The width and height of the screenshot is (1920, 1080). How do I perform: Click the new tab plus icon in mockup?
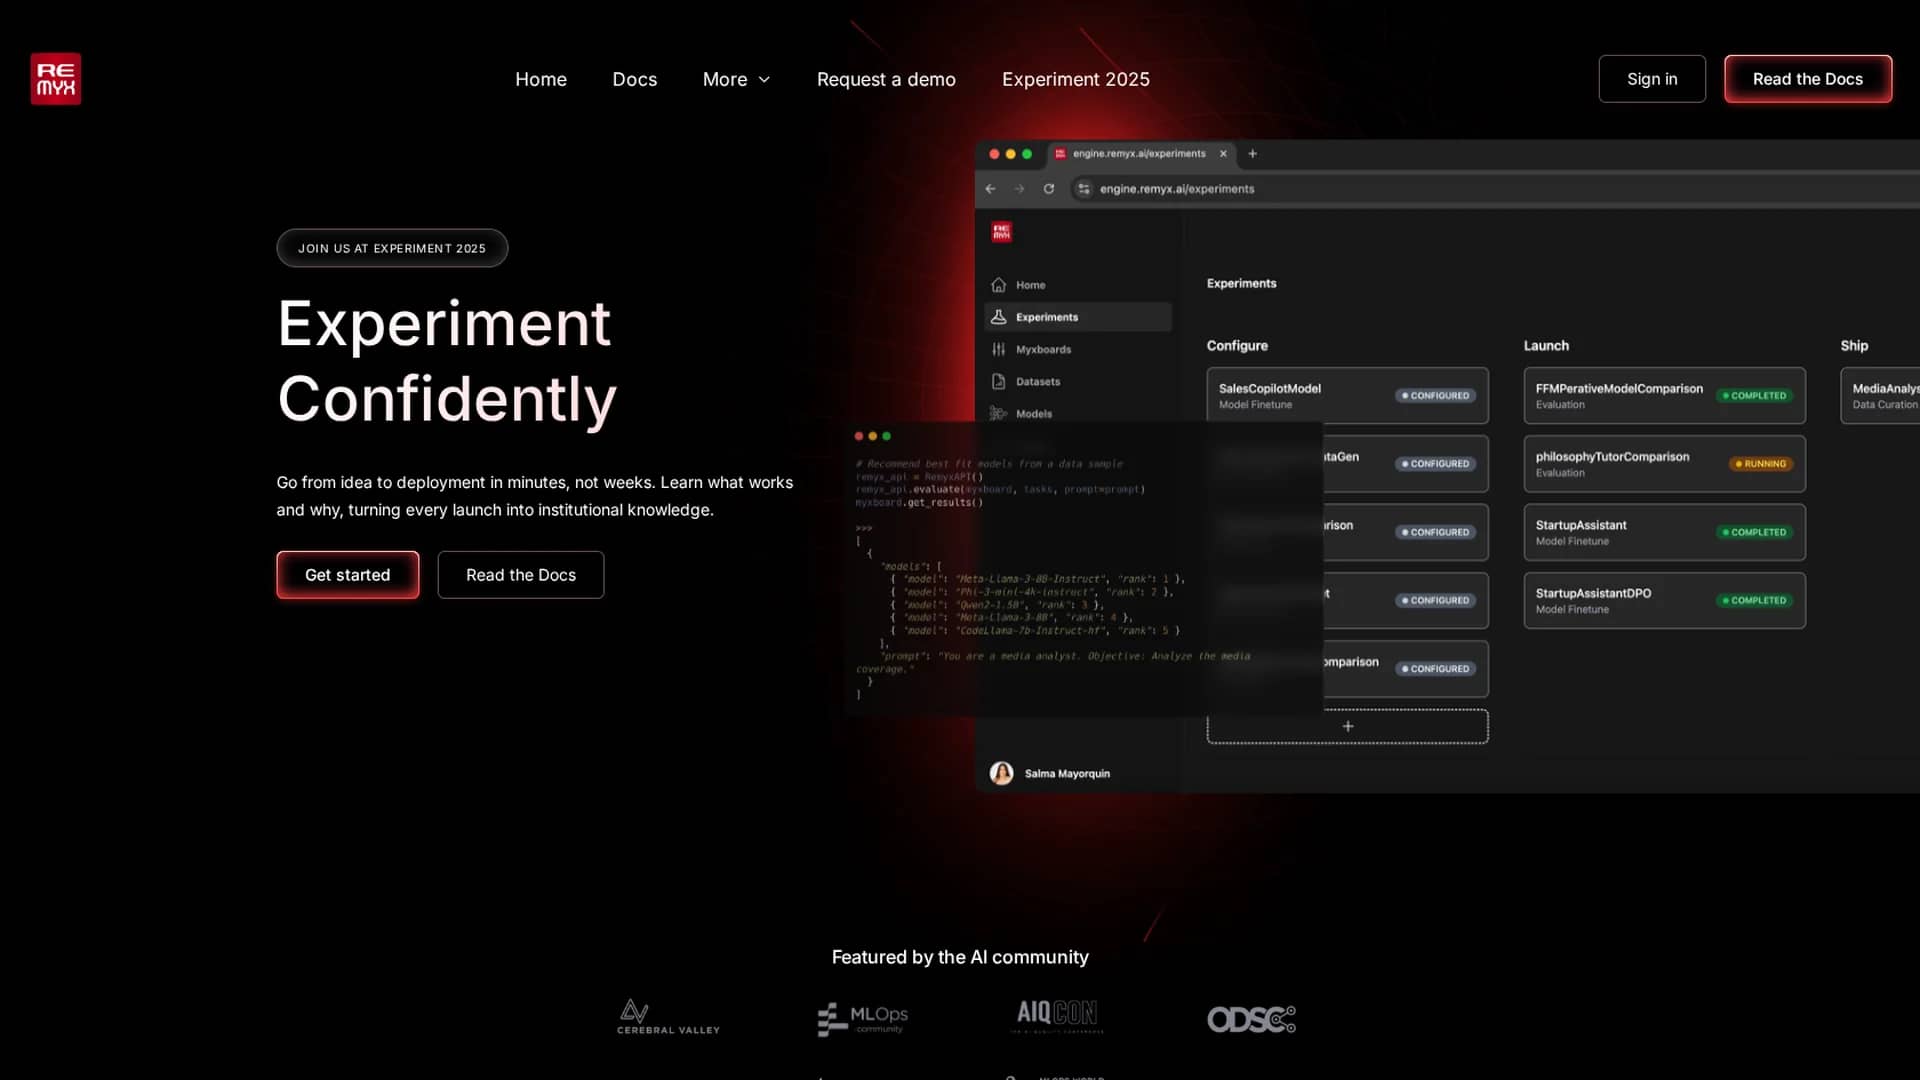click(x=1252, y=154)
